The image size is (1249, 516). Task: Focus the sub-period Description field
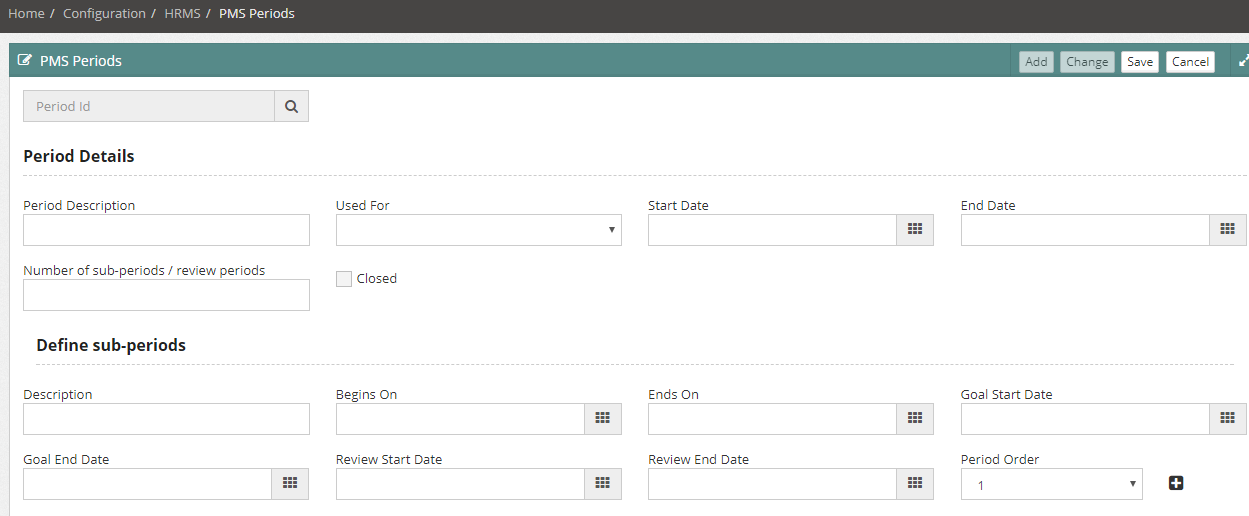click(166, 419)
